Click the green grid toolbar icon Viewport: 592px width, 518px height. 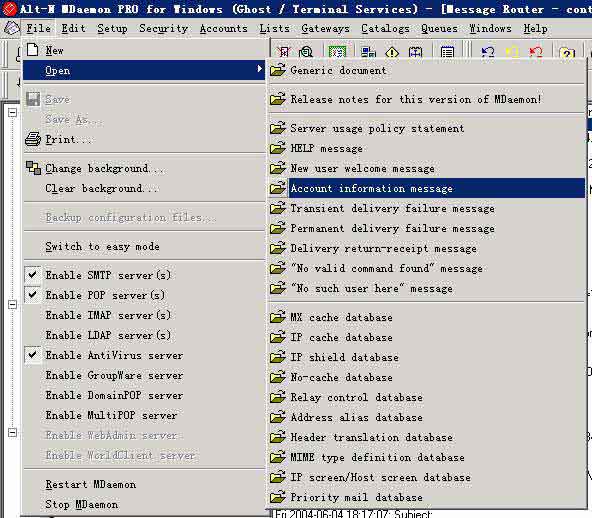coord(337,52)
